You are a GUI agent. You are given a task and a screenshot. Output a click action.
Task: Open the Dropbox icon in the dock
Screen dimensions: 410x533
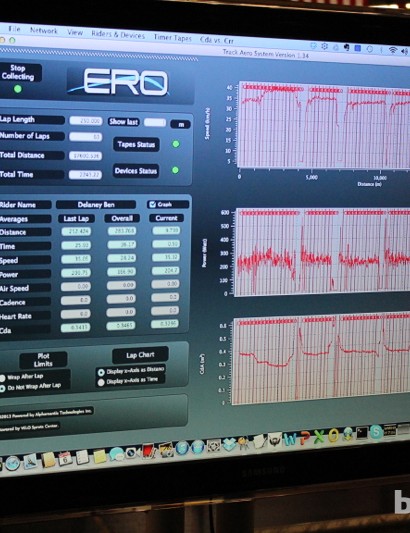coord(228,444)
